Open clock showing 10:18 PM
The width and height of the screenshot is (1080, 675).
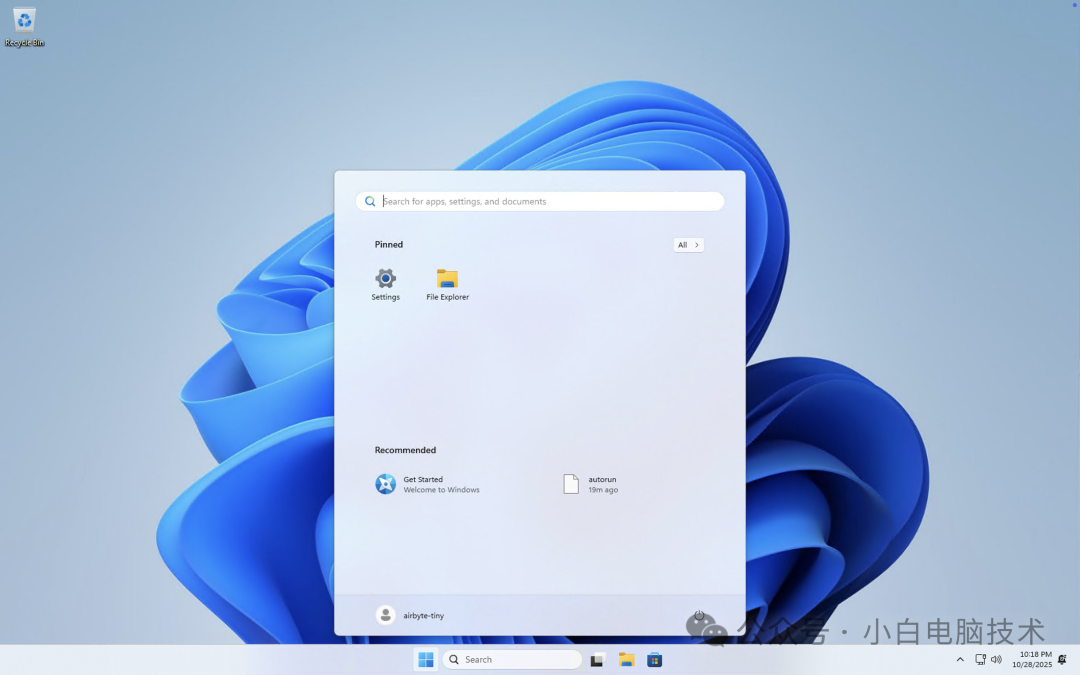pyautogui.click(x=1032, y=660)
